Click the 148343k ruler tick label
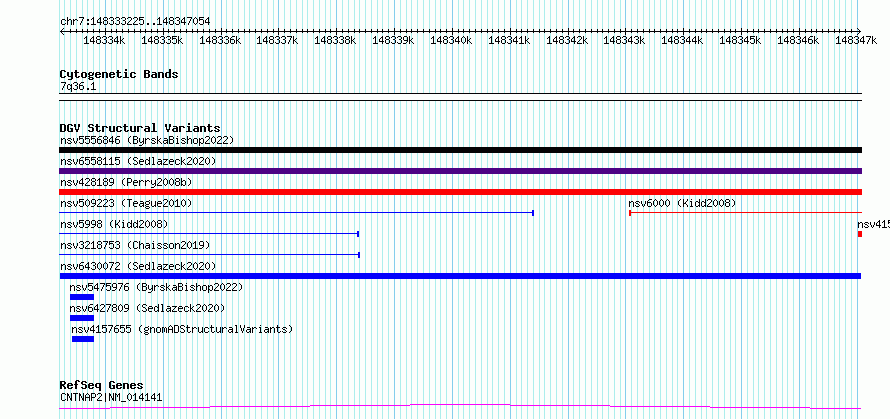 (624, 40)
